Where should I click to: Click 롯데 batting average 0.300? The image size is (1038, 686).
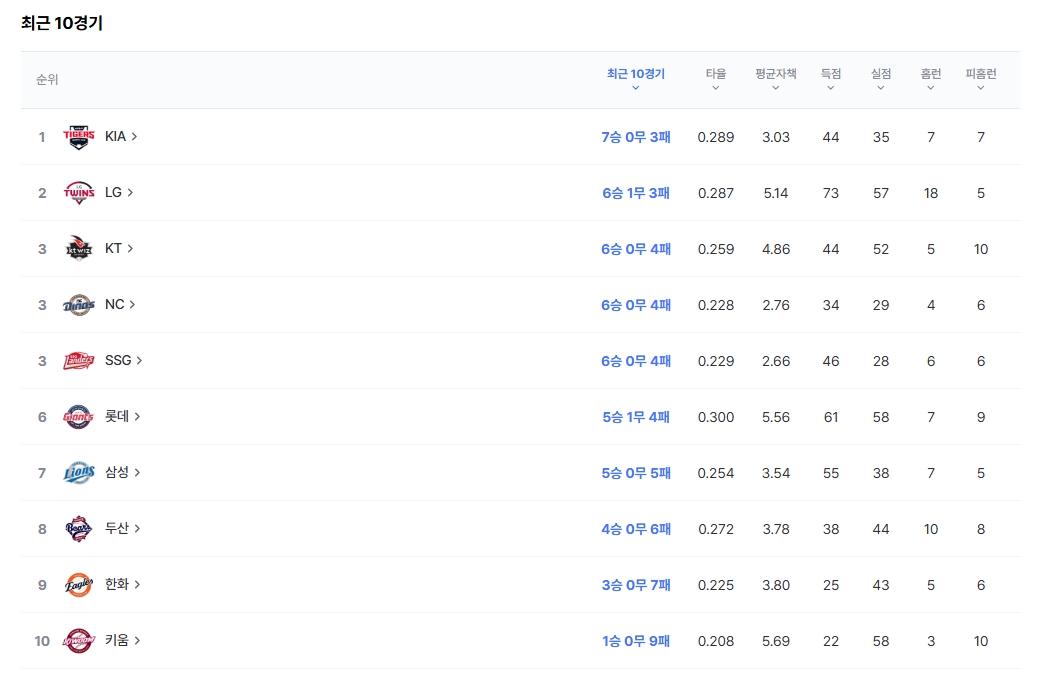pyautogui.click(x=716, y=417)
